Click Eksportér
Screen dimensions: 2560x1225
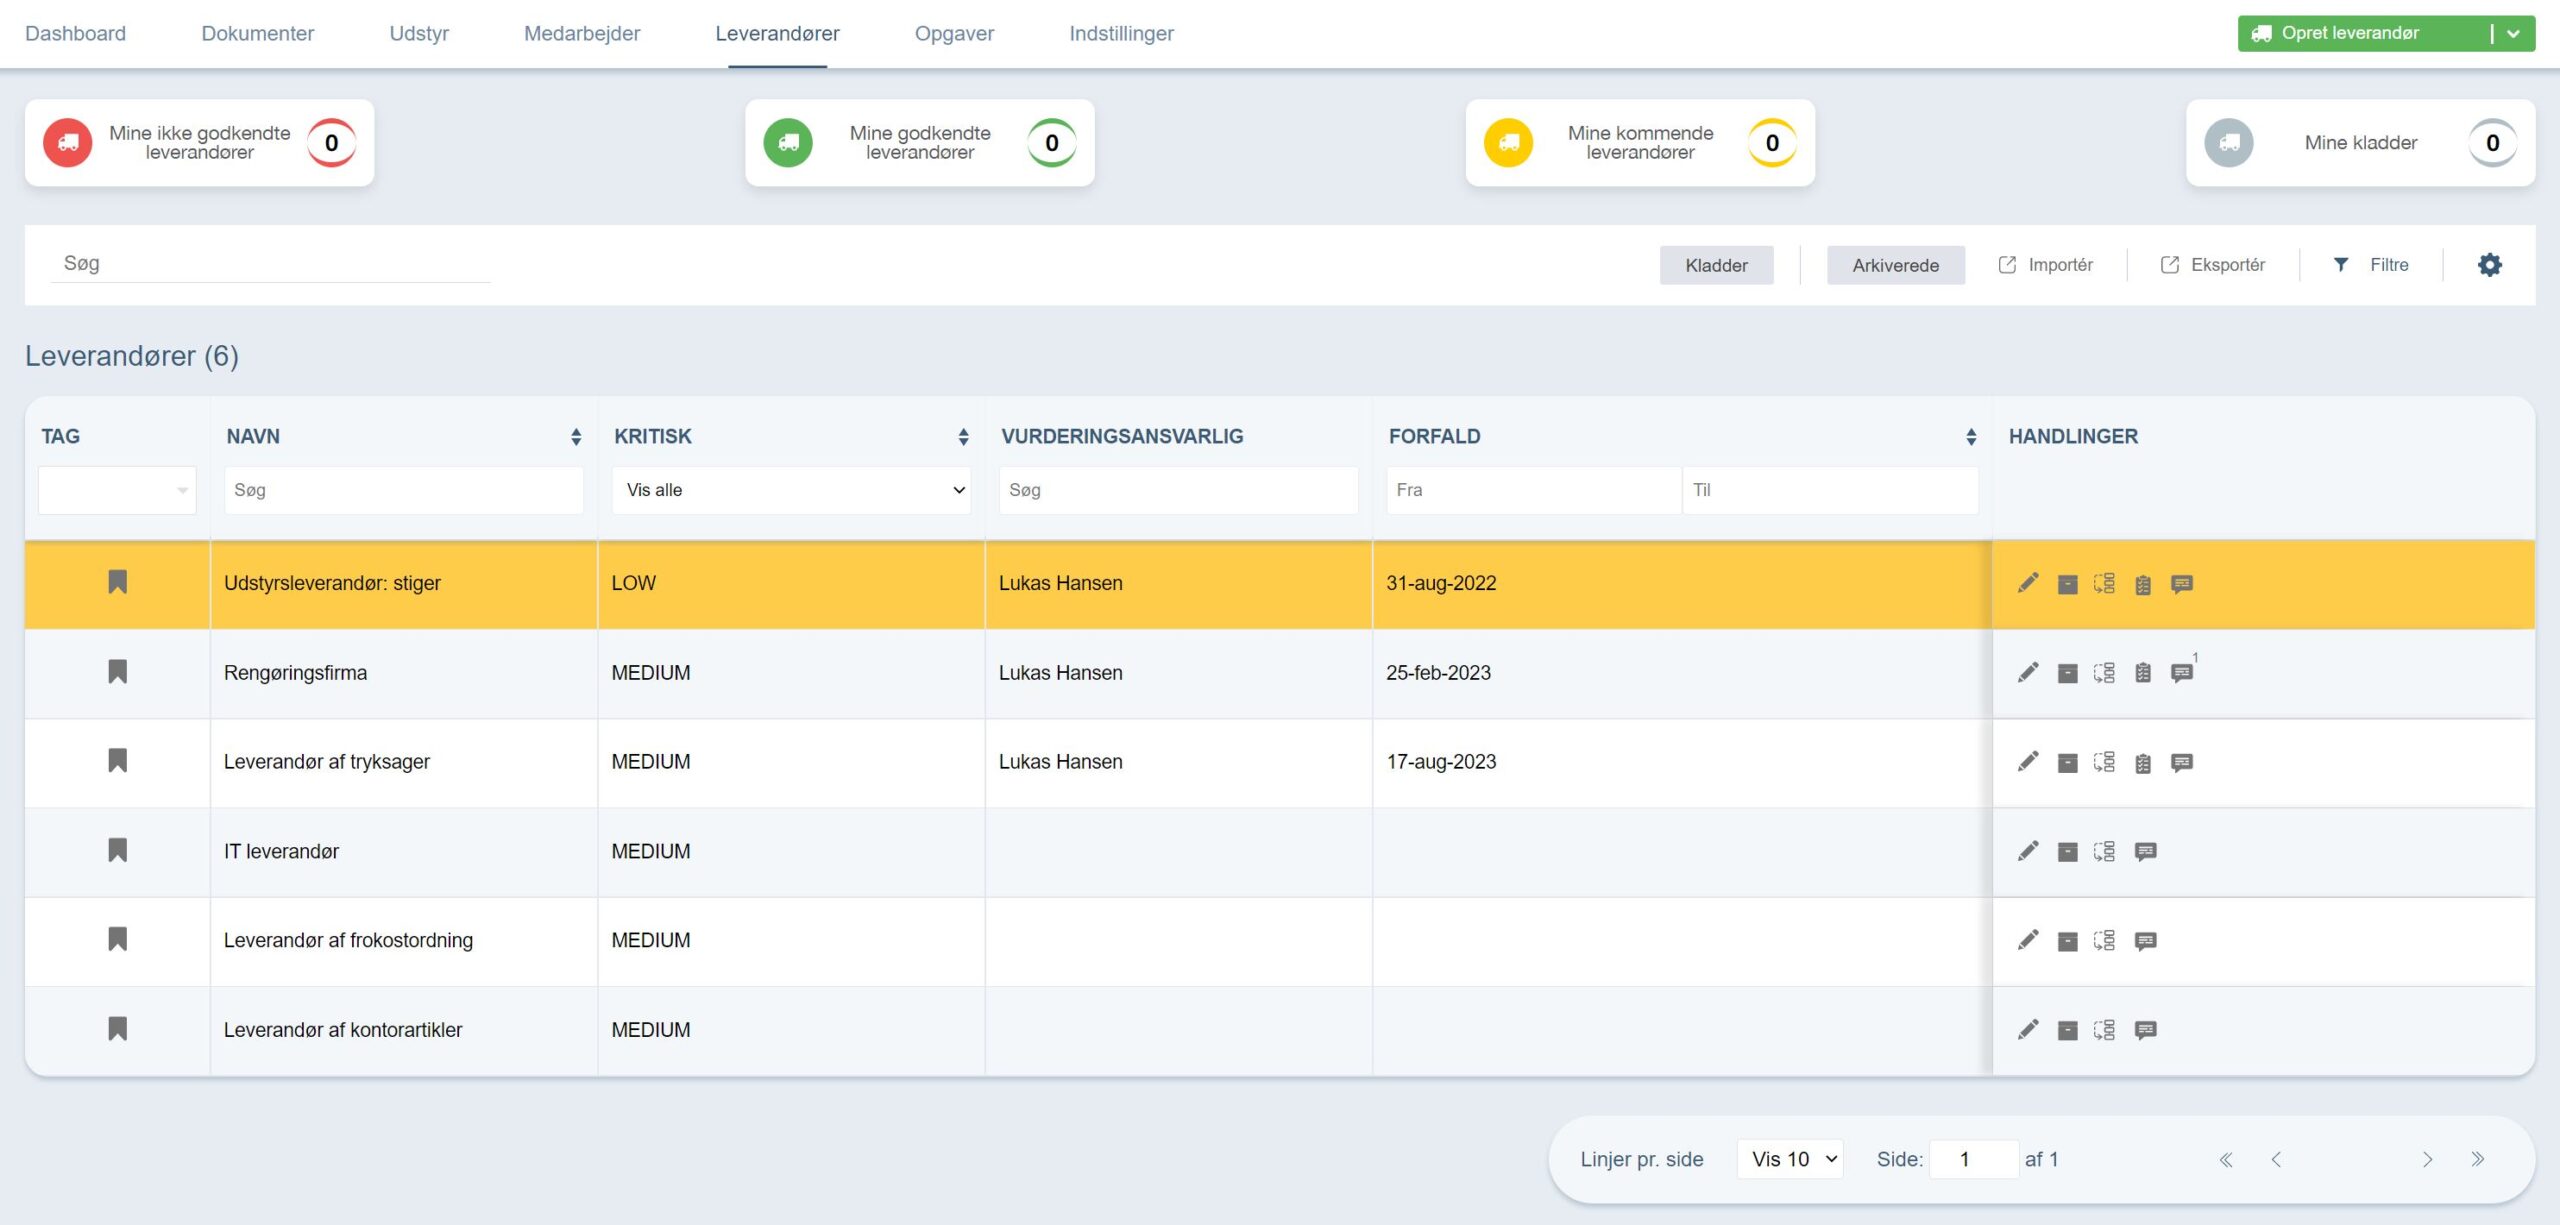point(2213,265)
